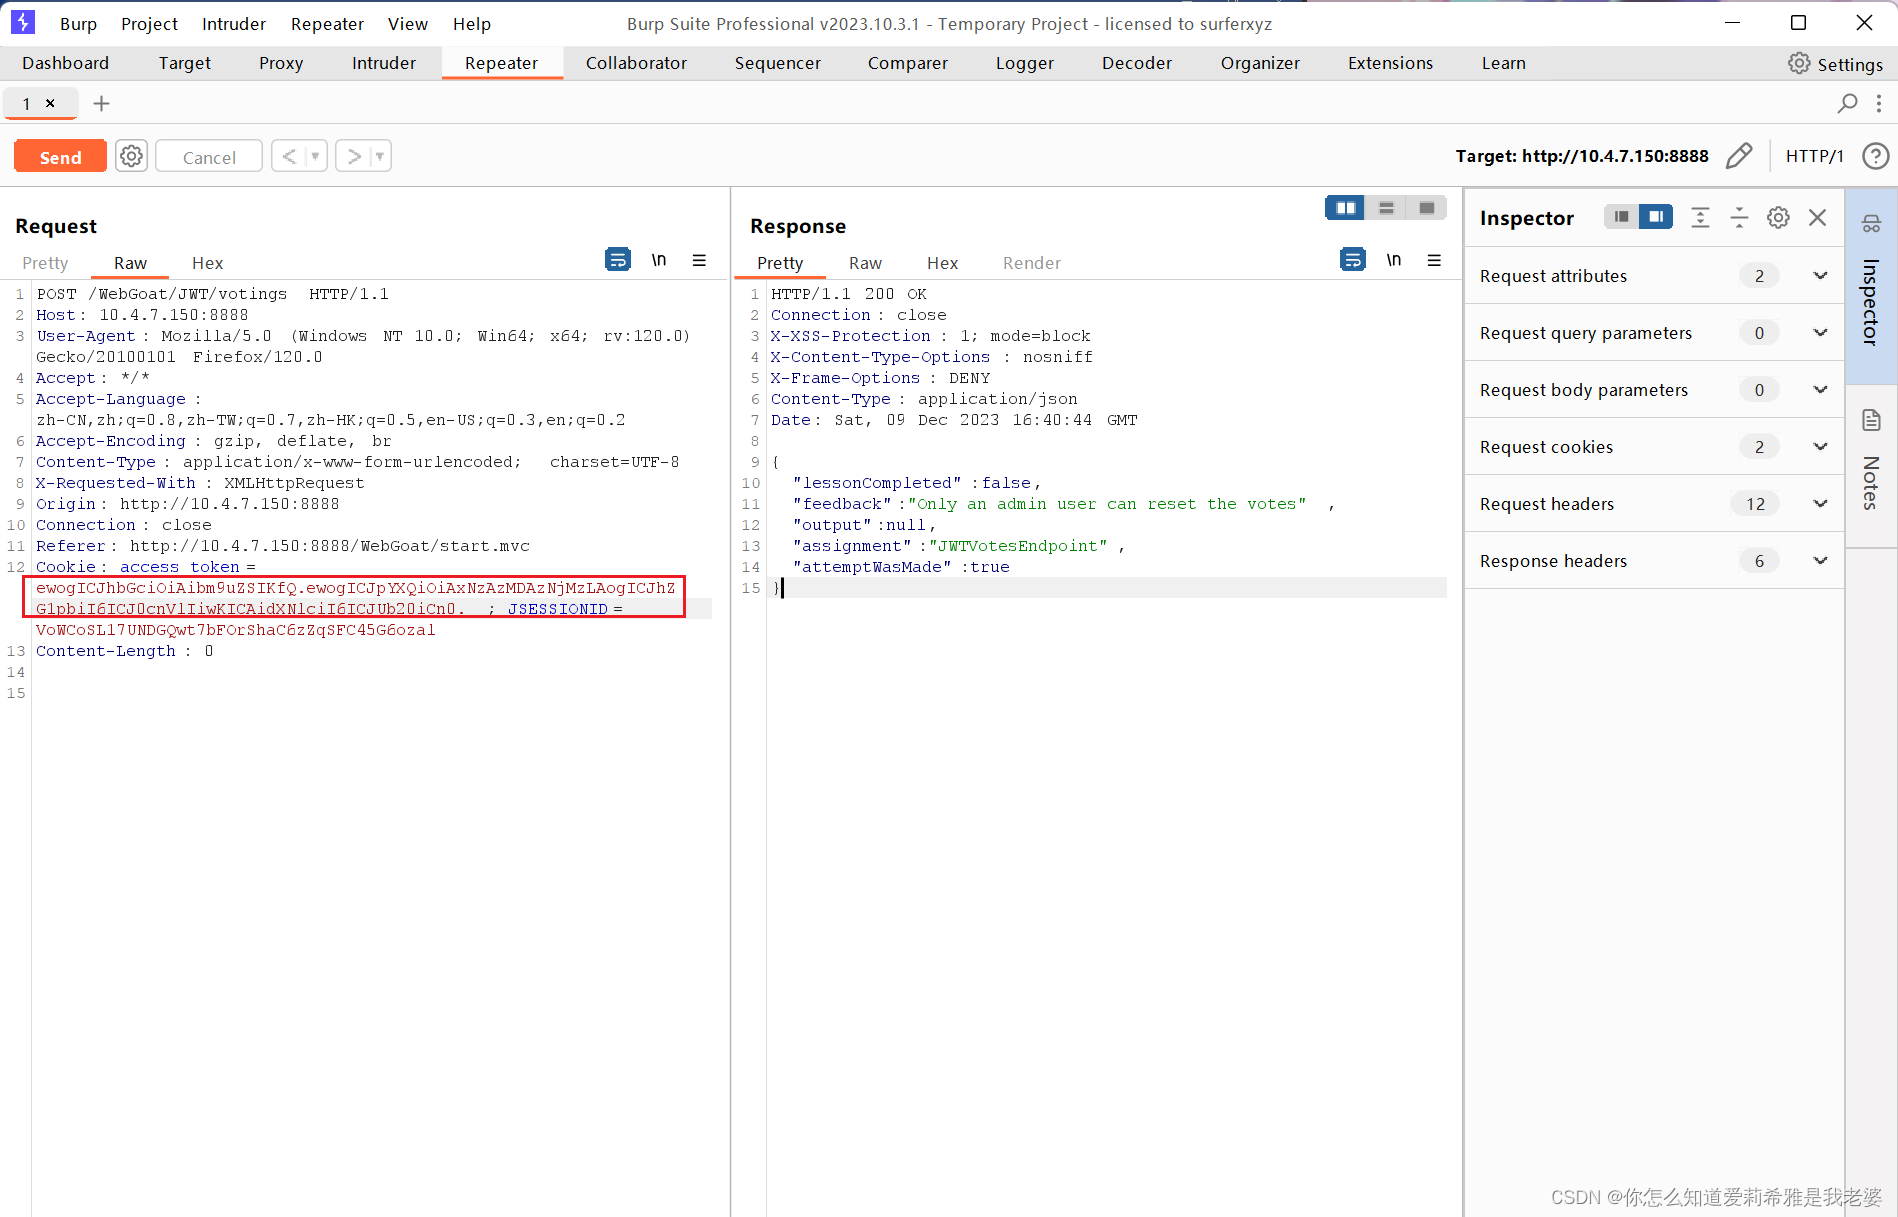1898x1217 pixels.
Task: Switch to the Dashboard tab
Action: point(65,63)
